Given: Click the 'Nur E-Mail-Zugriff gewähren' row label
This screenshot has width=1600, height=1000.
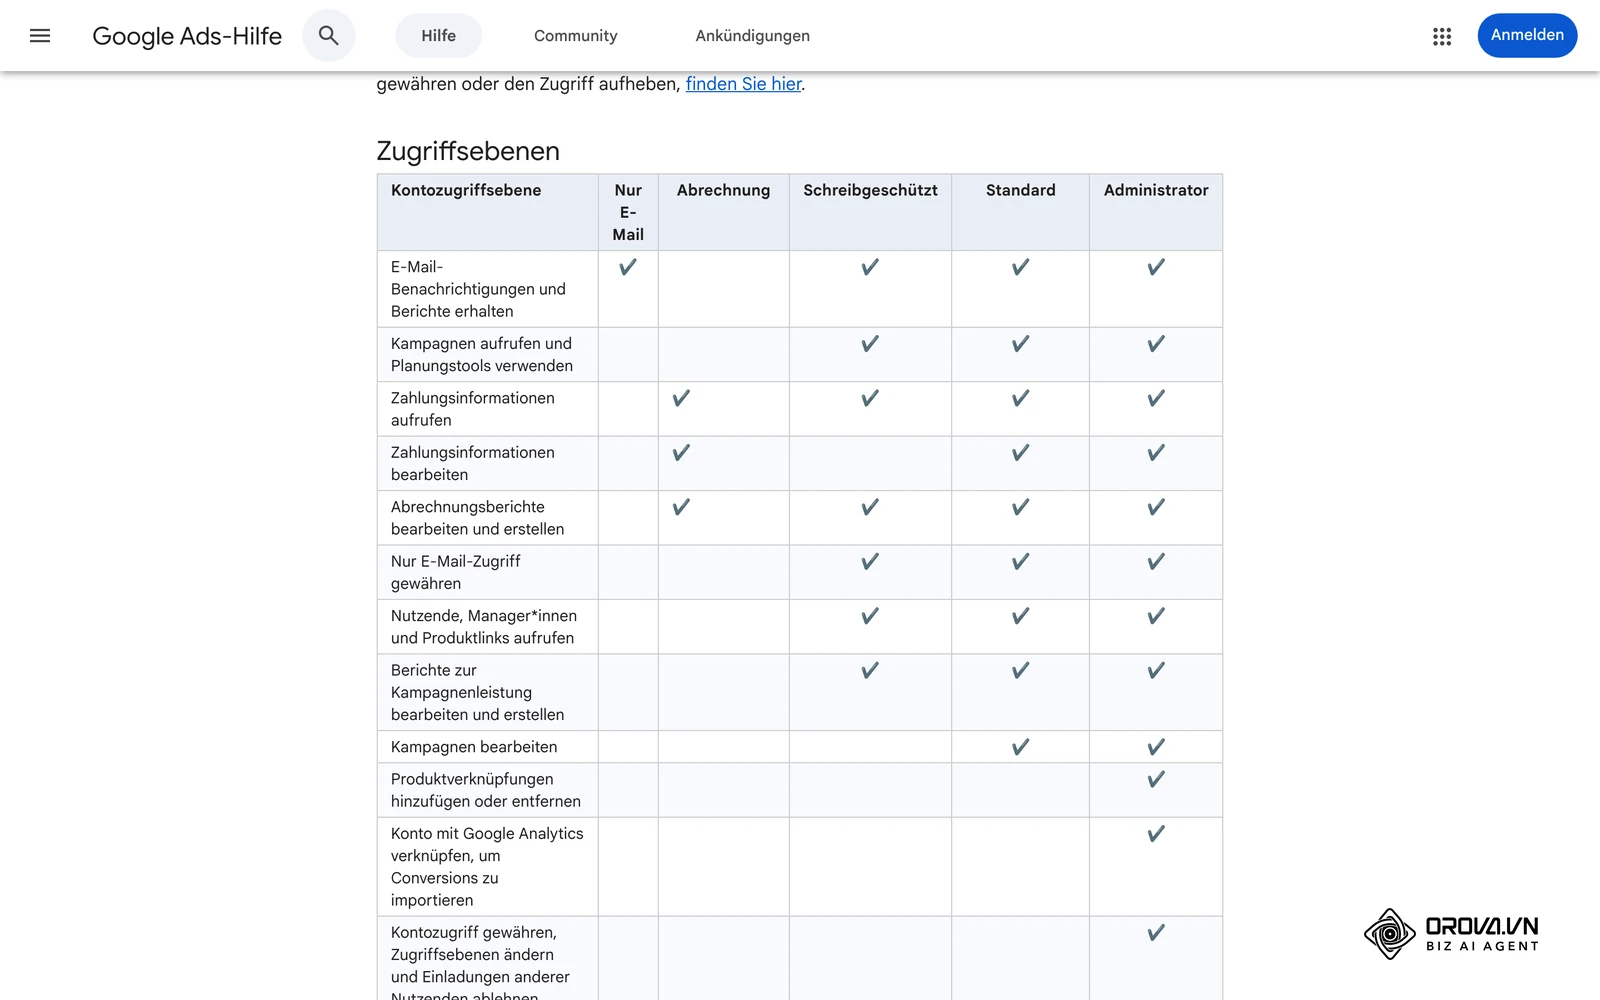Looking at the screenshot, I should point(456,572).
